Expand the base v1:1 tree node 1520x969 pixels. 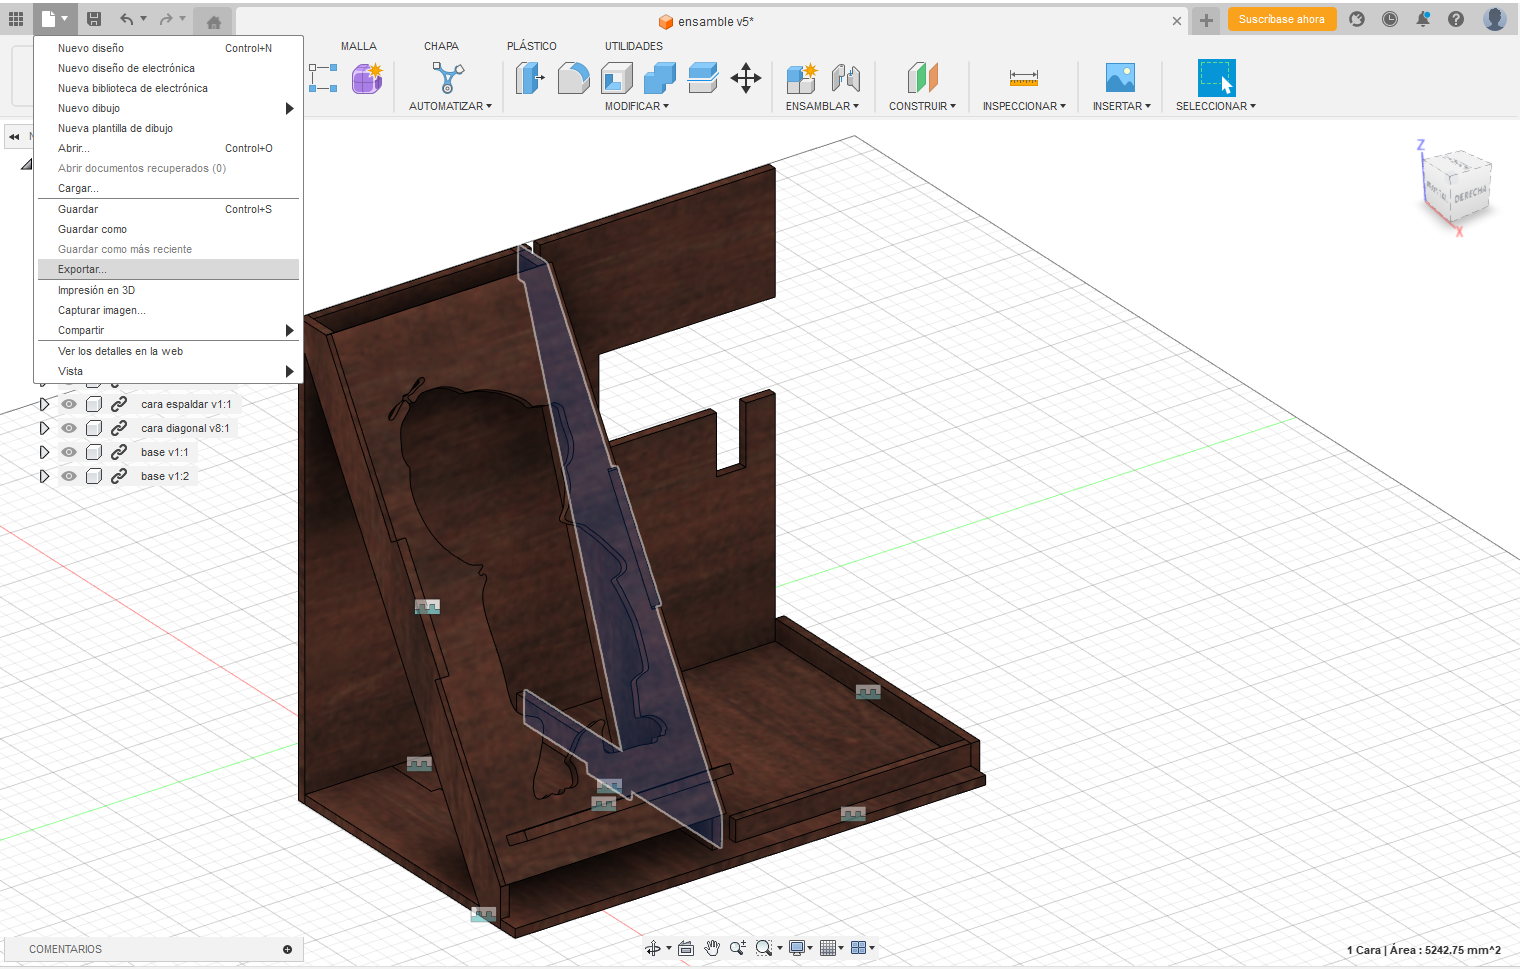[44, 452]
